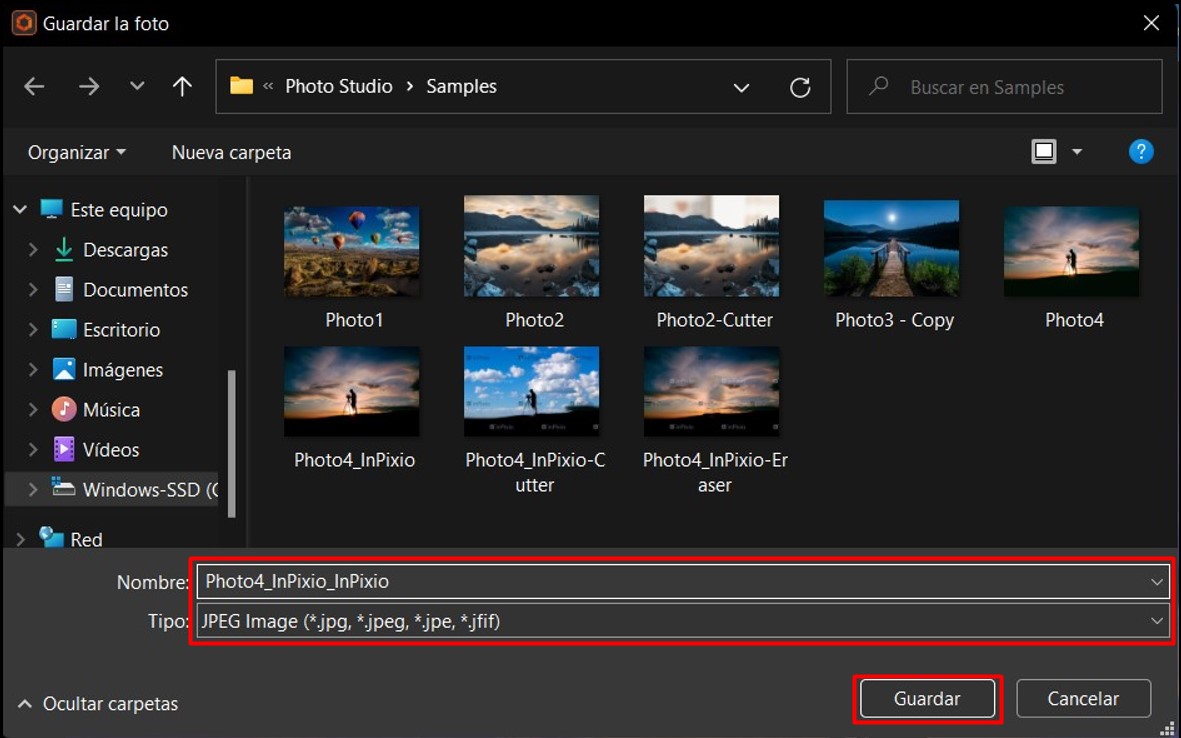Open help with the blue question icon

coord(1140,151)
